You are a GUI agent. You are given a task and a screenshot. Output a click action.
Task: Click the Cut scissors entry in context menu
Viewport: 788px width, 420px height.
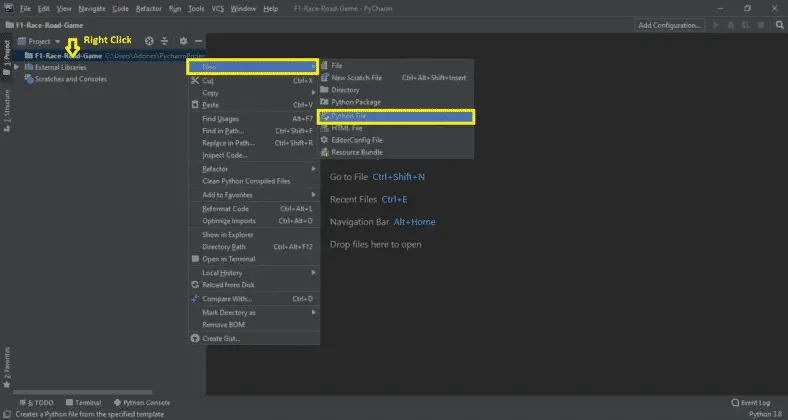208,81
